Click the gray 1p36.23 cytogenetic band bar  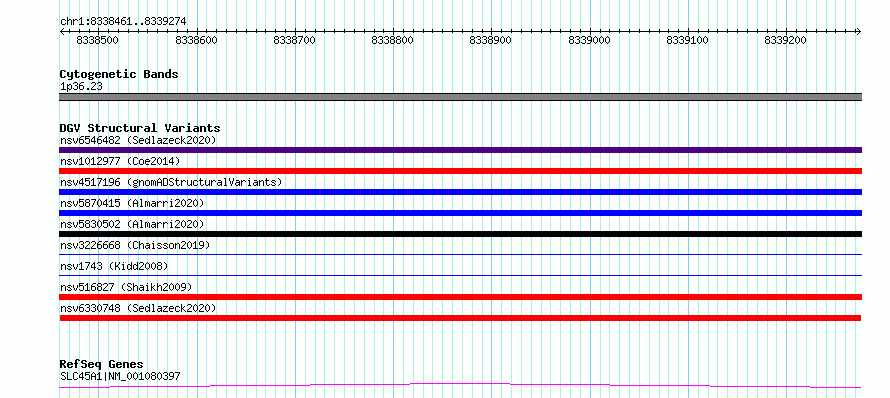[x=460, y=97]
